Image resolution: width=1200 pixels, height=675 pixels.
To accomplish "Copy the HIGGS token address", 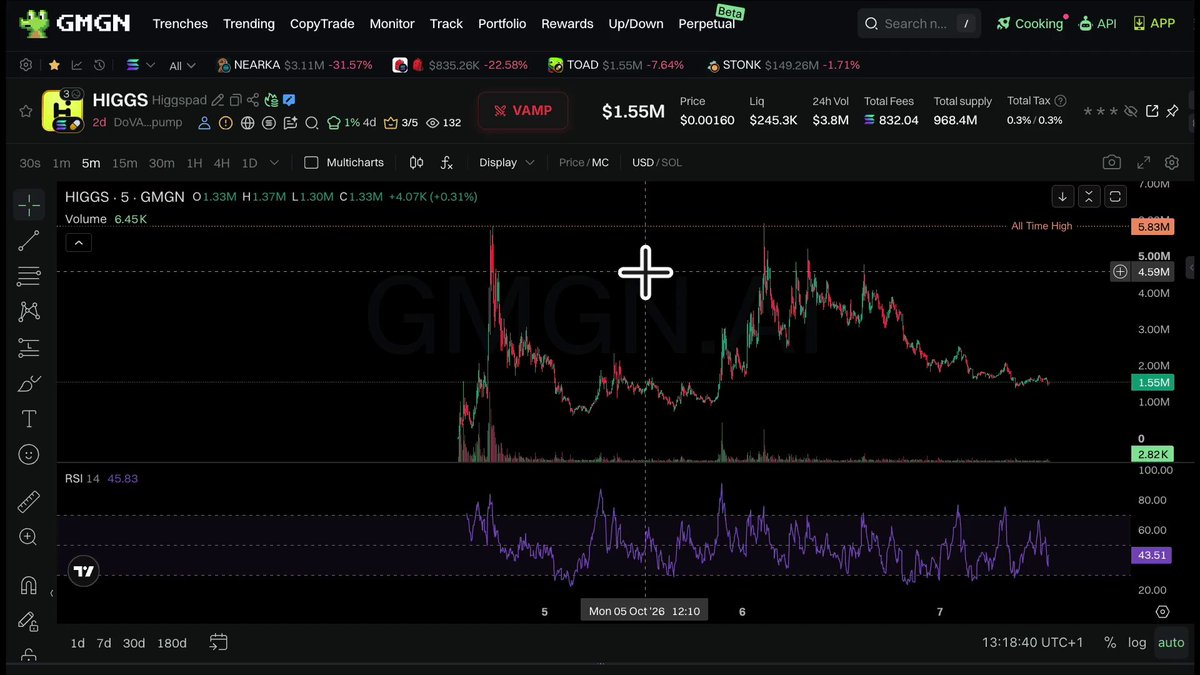I will click(x=235, y=100).
